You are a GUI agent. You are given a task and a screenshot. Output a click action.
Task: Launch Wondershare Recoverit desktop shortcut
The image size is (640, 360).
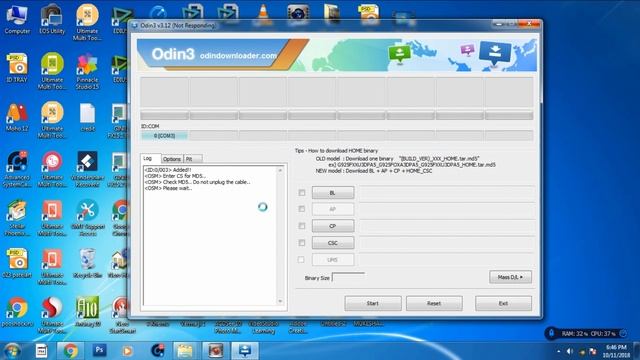tap(87, 169)
